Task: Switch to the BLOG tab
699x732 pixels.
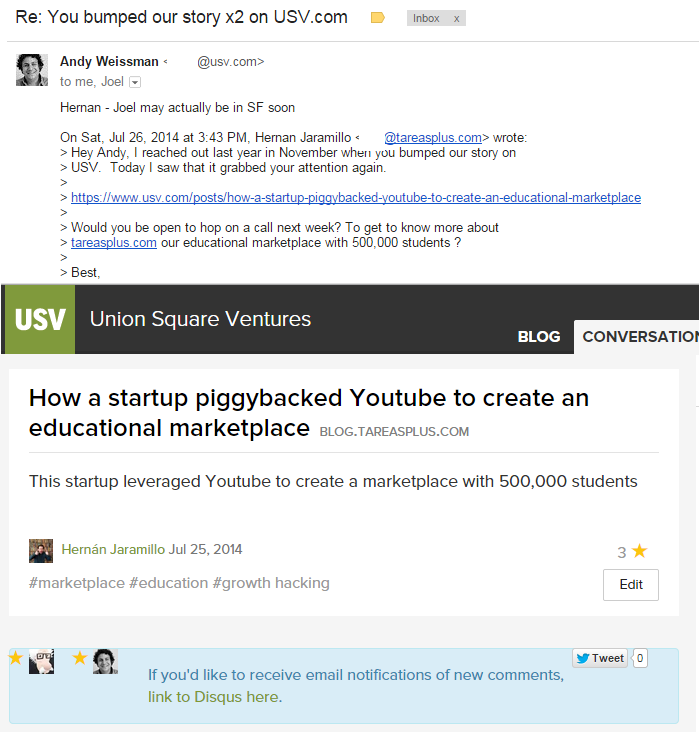Action: tap(539, 336)
